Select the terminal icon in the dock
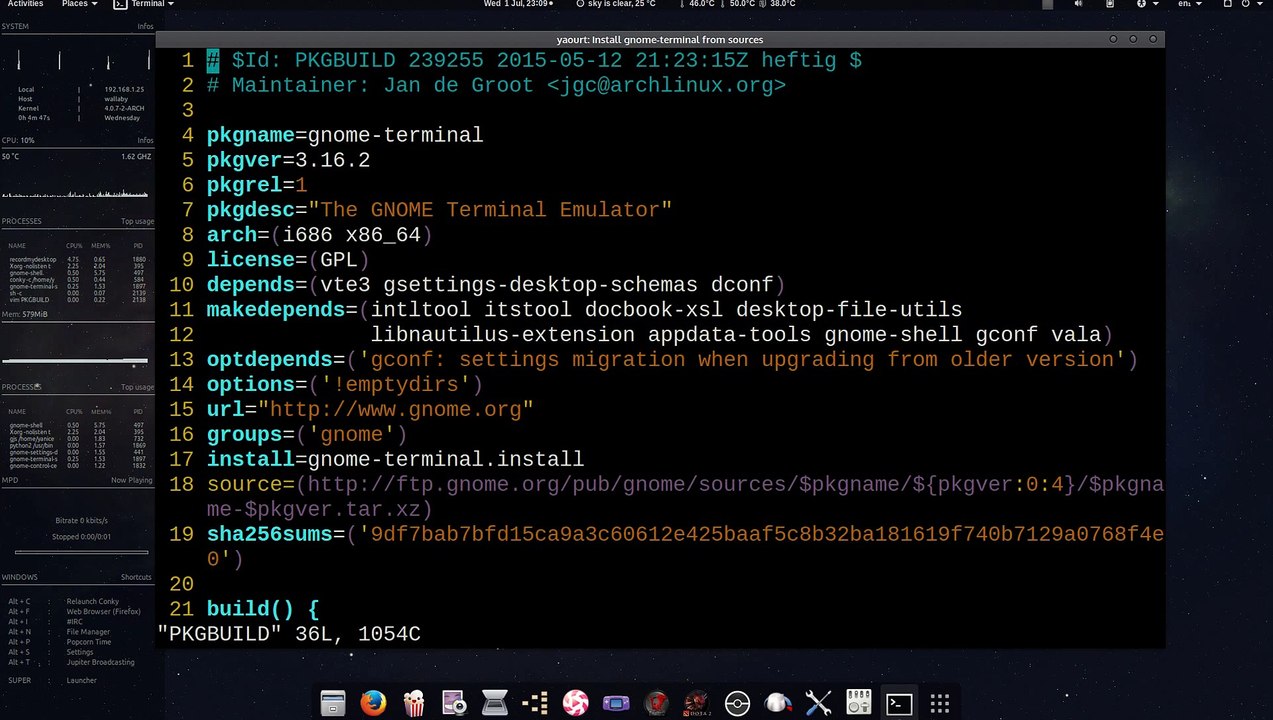The image size is (1273, 720). pos(899,703)
